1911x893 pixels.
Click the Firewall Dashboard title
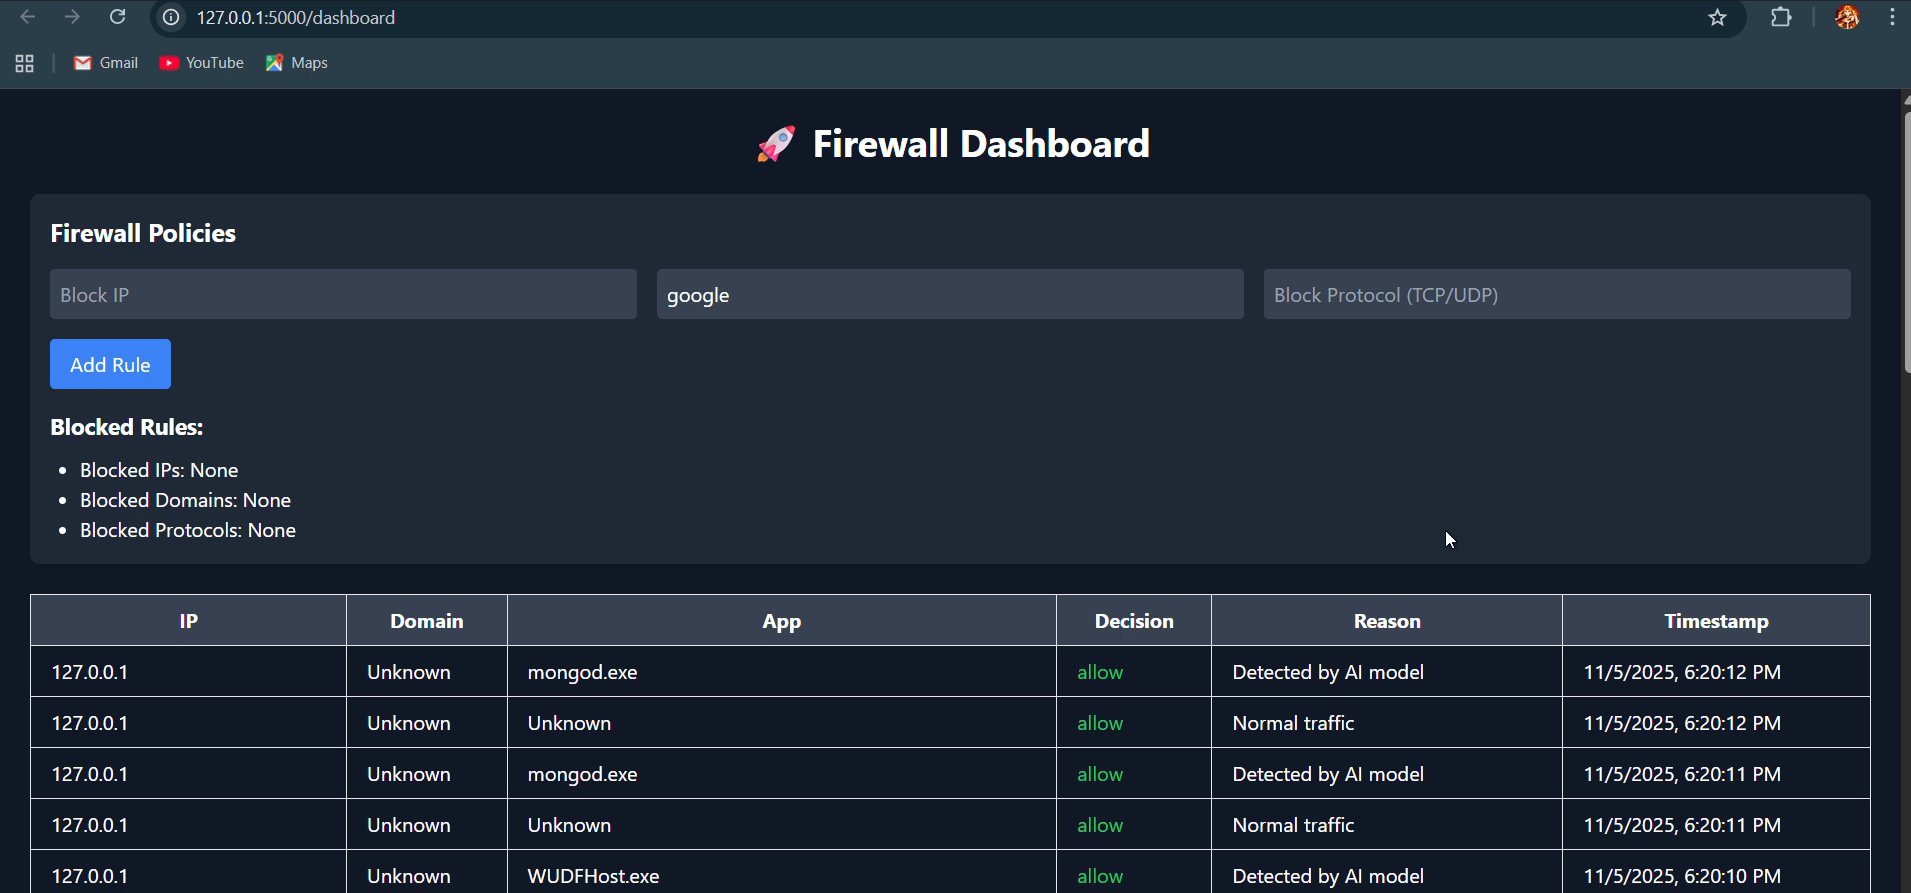981,144
